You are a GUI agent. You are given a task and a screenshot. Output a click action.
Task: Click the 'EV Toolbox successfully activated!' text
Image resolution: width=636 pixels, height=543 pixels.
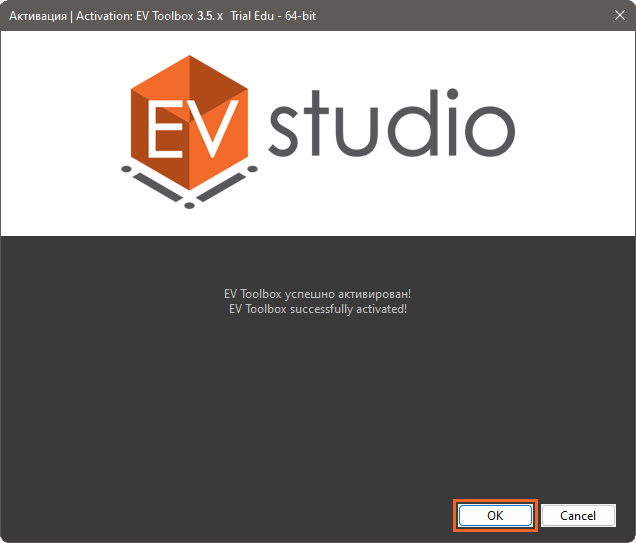coord(318,309)
